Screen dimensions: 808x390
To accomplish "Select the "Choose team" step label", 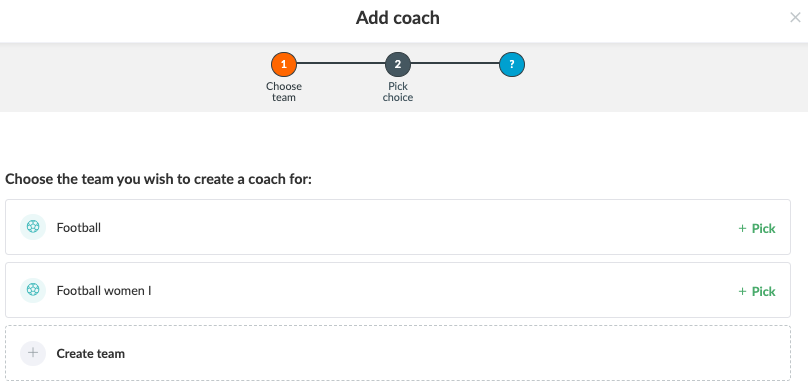I will point(284,92).
